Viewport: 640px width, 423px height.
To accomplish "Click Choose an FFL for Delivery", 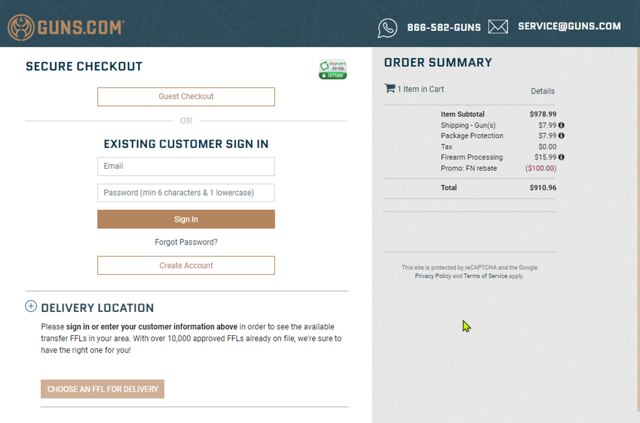I will coord(102,389).
